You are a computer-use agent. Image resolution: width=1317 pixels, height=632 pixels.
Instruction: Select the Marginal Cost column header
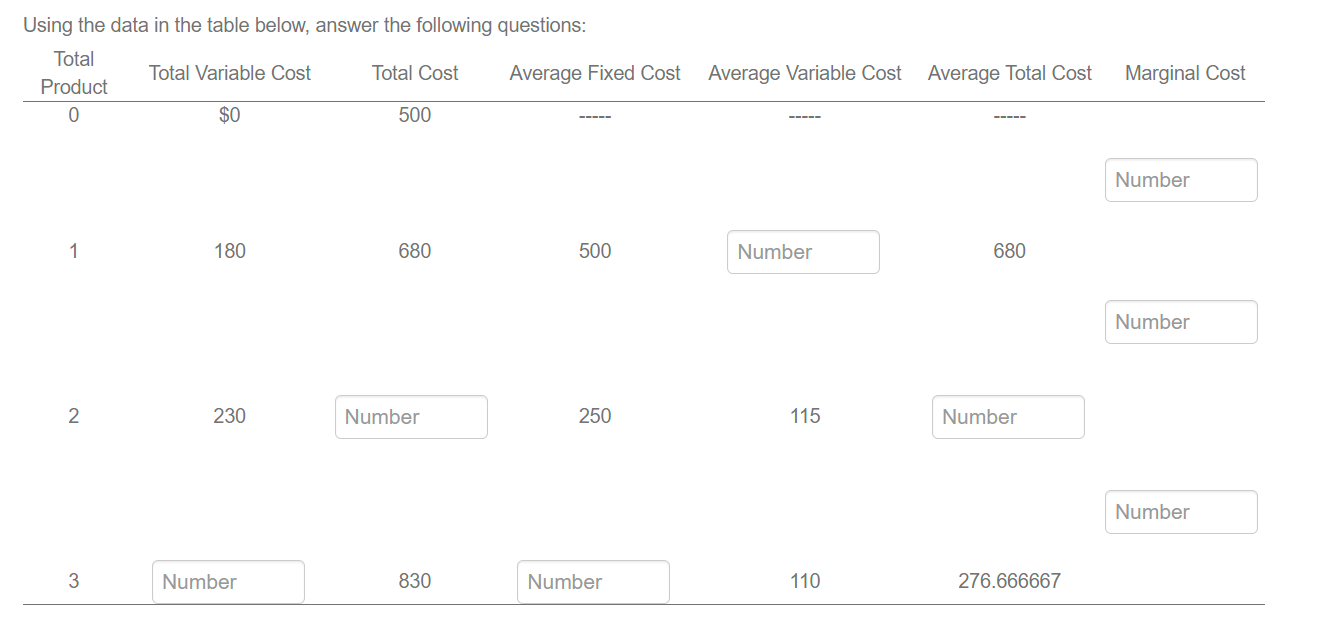1184,72
